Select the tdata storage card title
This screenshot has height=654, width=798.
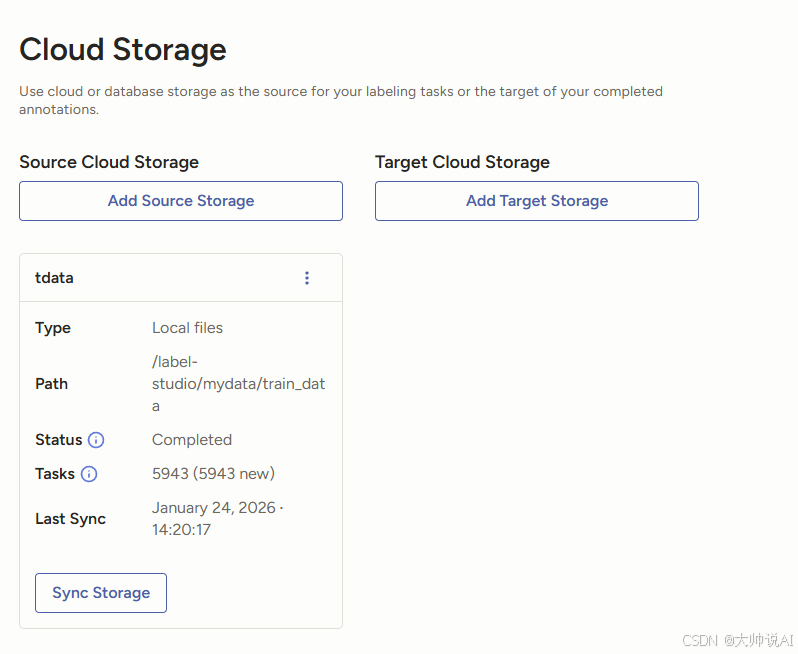[x=54, y=278]
